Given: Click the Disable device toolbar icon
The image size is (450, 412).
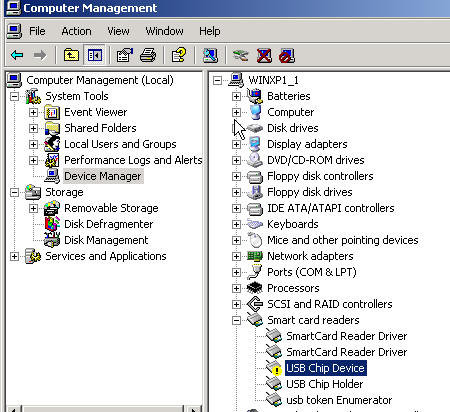Looking at the screenshot, I should click(x=287, y=55).
